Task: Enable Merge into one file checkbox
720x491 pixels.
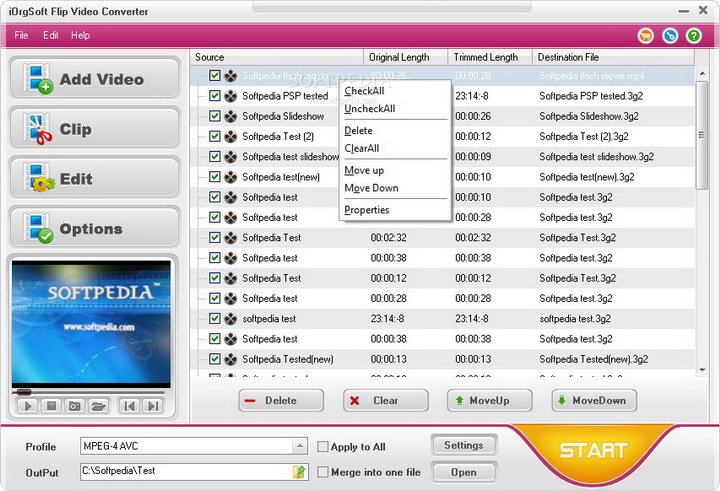Action: pos(323,472)
